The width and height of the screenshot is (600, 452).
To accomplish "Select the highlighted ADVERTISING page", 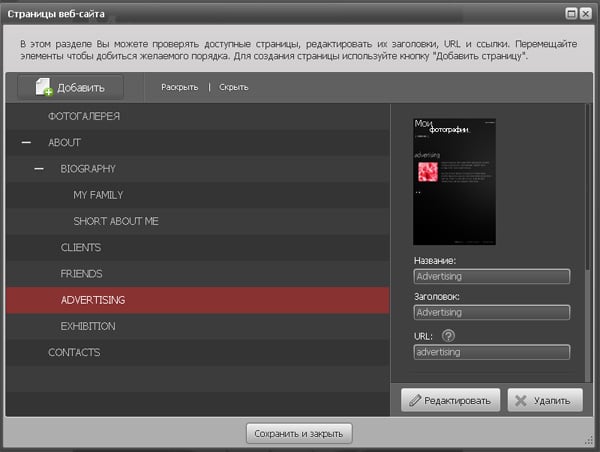I will (x=92, y=300).
